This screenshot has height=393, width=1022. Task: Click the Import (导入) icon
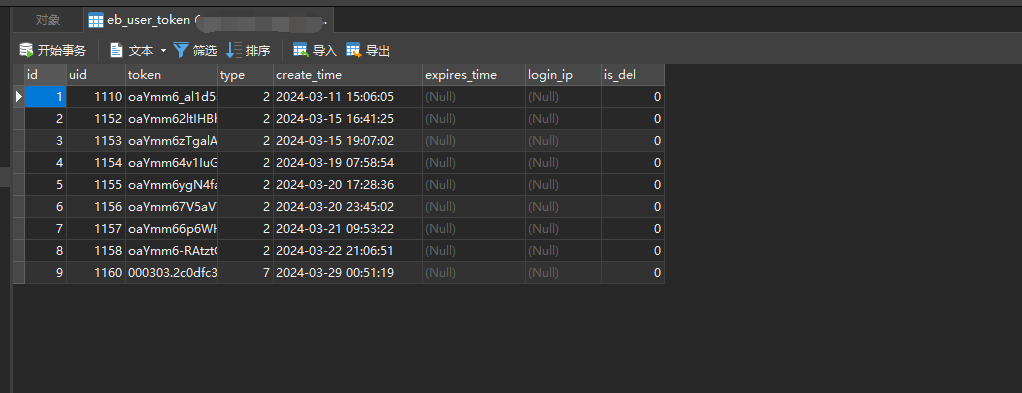click(x=300, y=50)
